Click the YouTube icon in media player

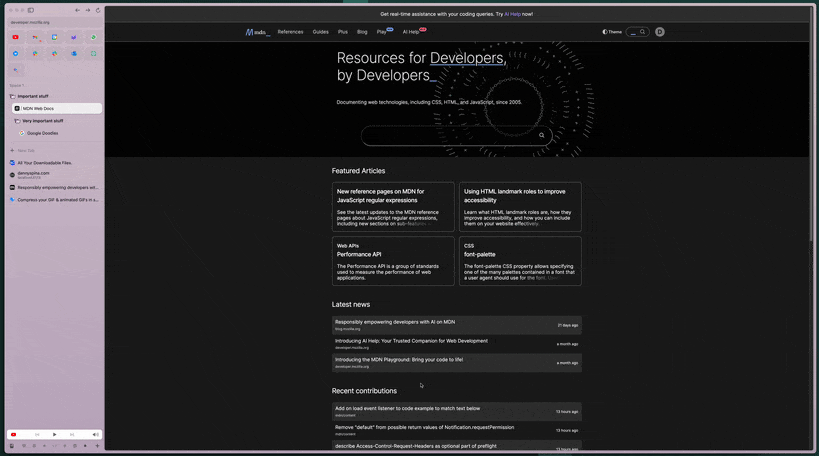pos(14,435)
